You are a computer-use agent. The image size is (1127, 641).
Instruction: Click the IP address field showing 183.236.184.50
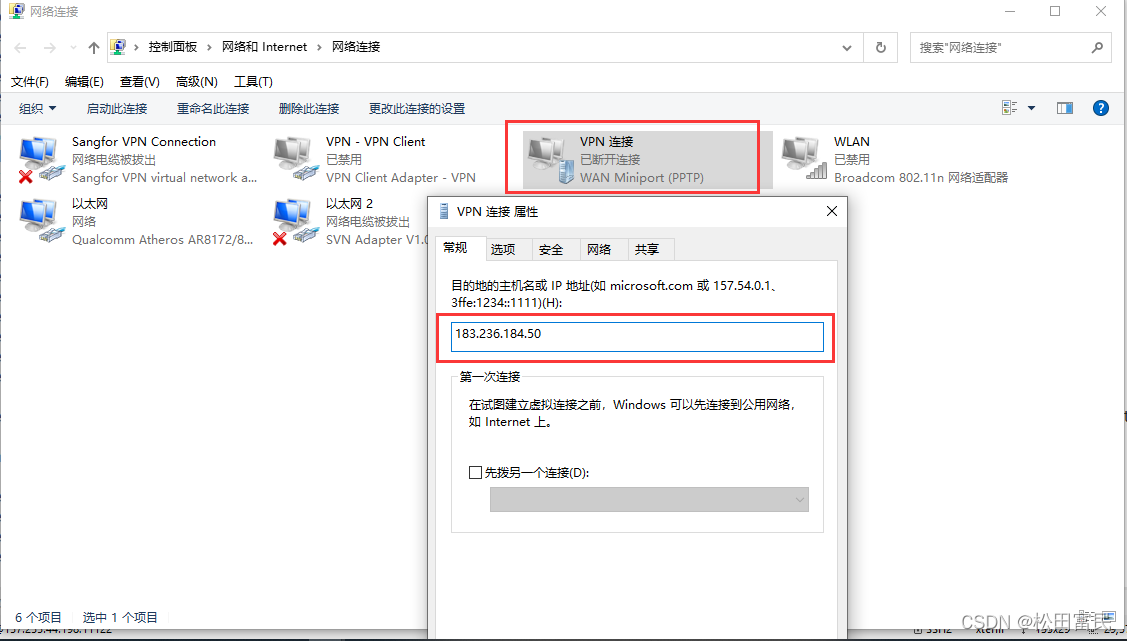(637, 336)
